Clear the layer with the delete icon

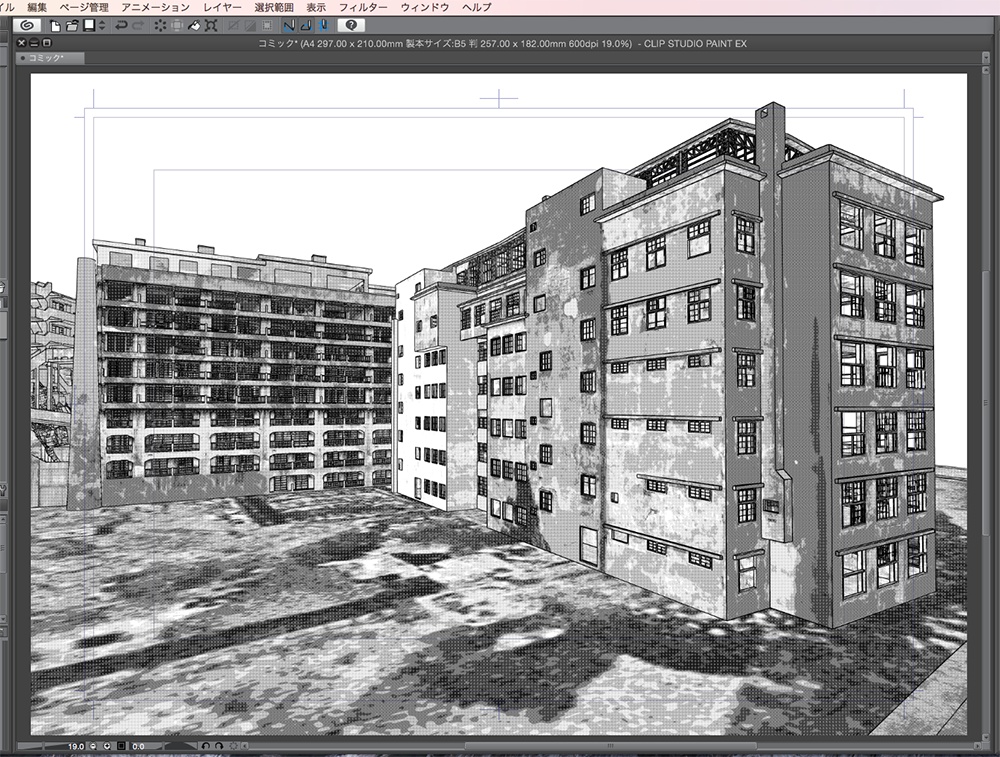160,26
